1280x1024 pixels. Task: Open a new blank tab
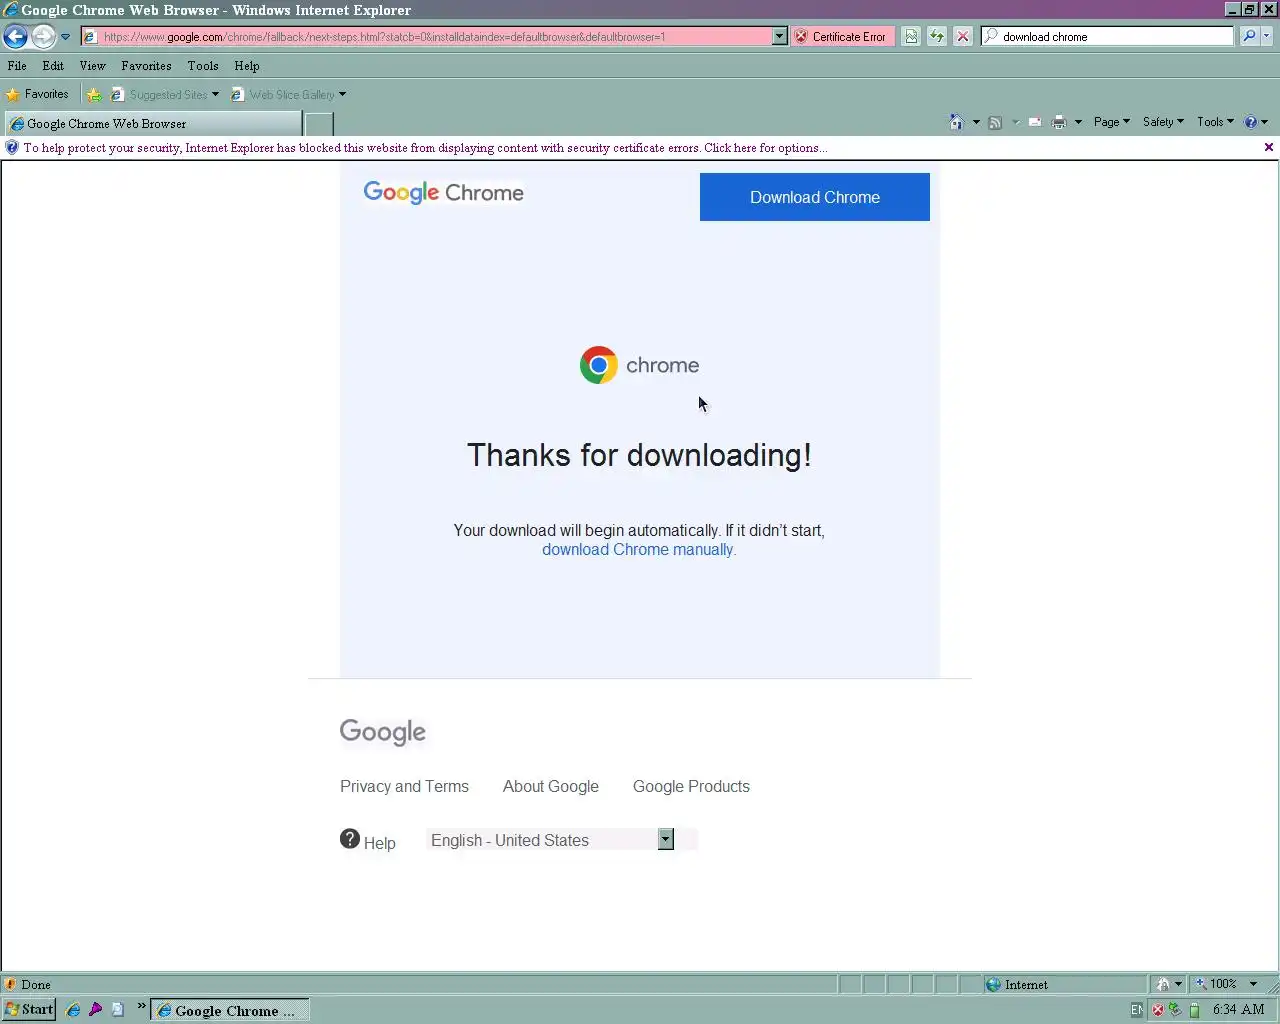319,124
